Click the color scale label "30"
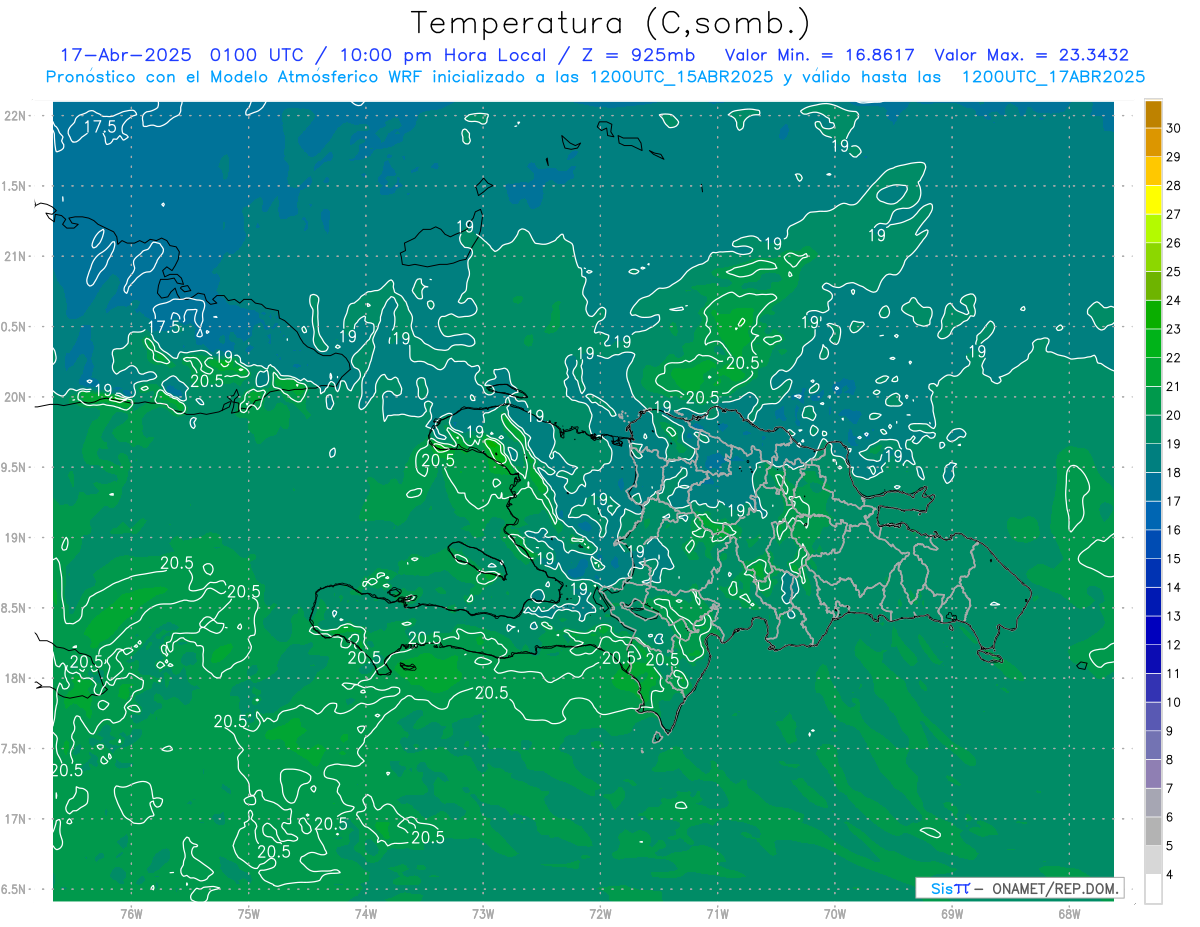 pos(1173,129)
